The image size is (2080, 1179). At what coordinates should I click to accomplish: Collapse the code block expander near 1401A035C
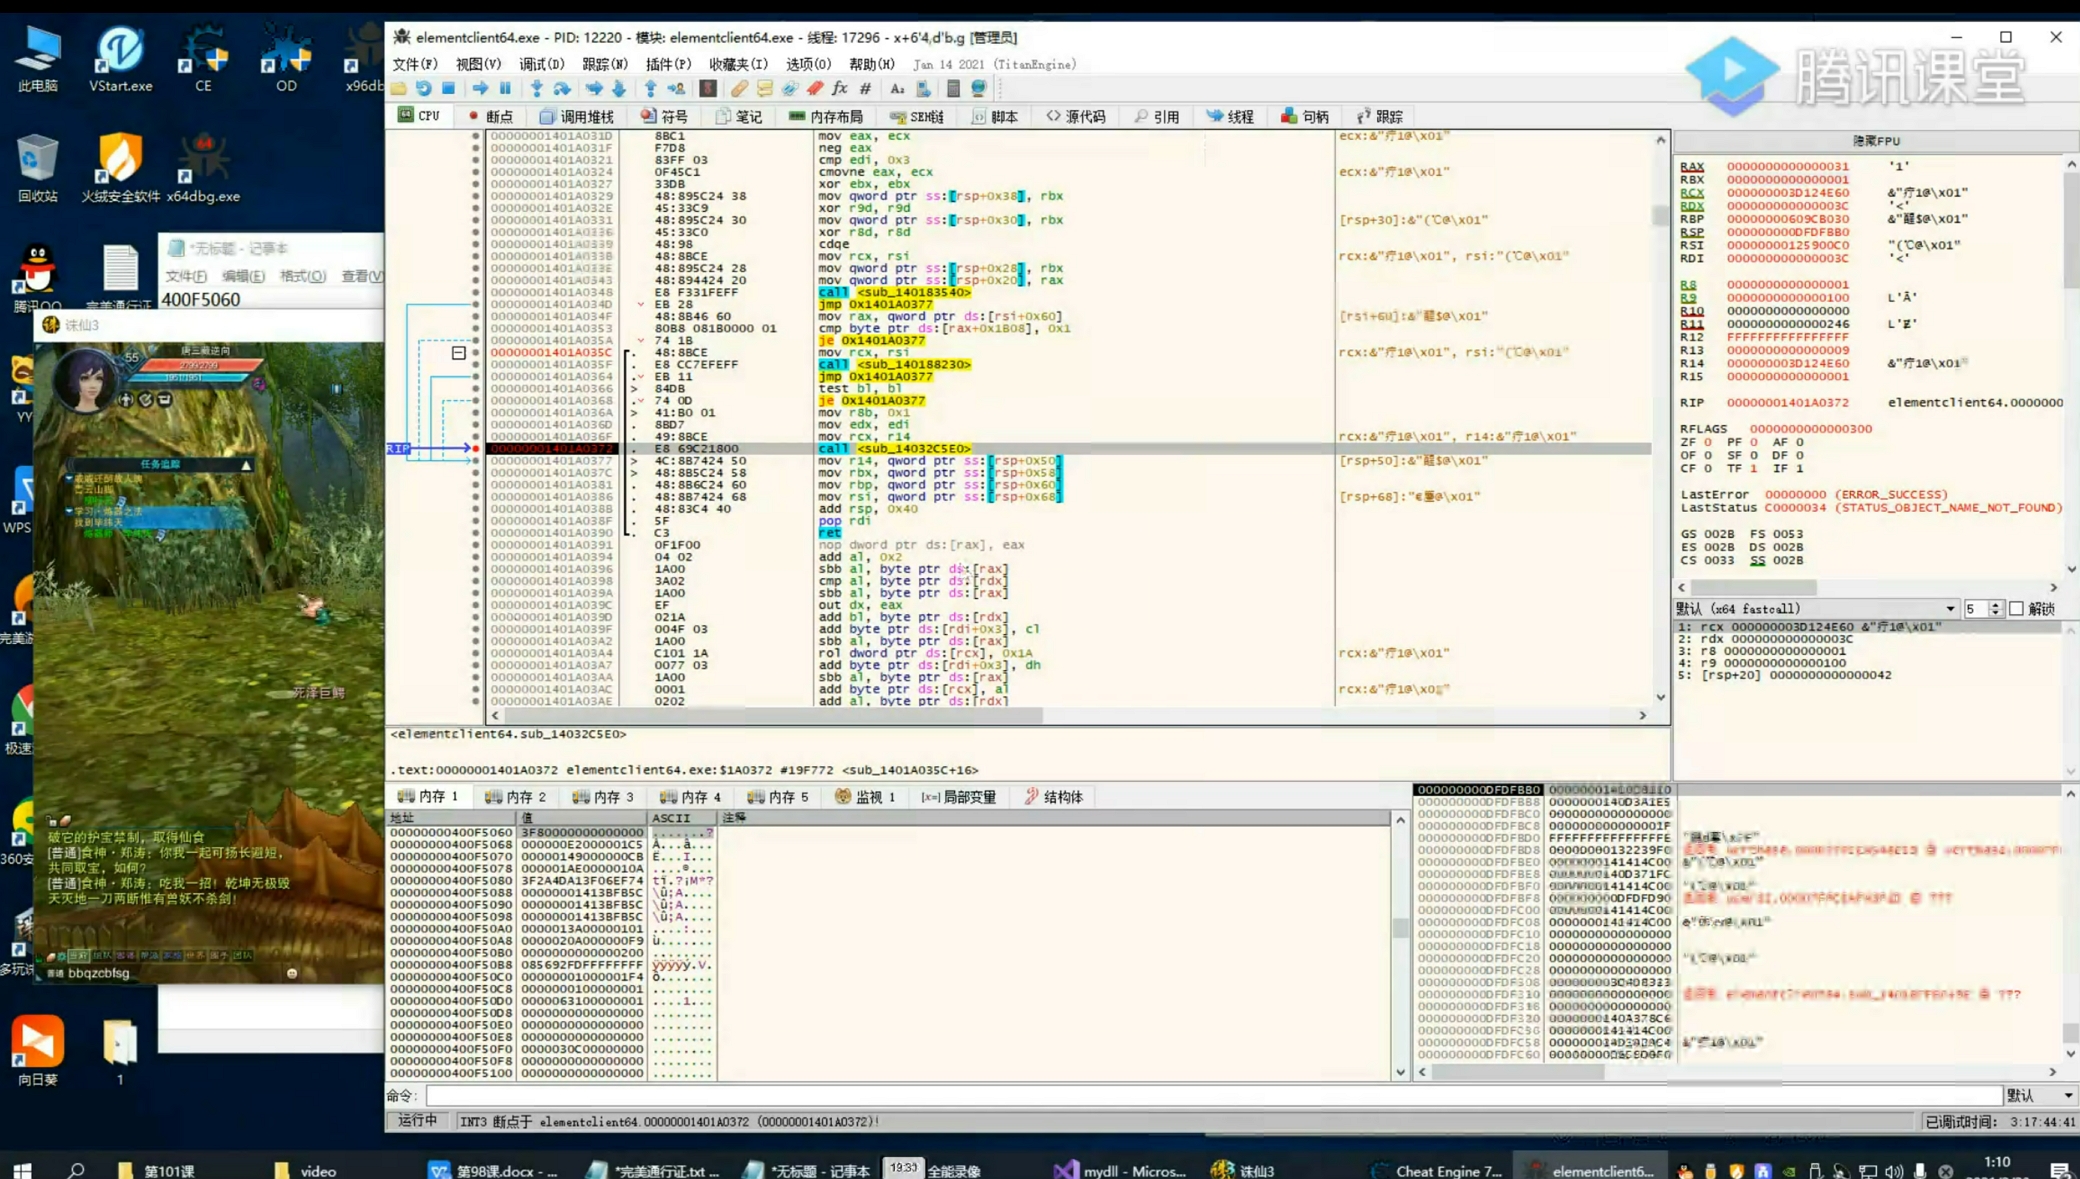[459, 352]
